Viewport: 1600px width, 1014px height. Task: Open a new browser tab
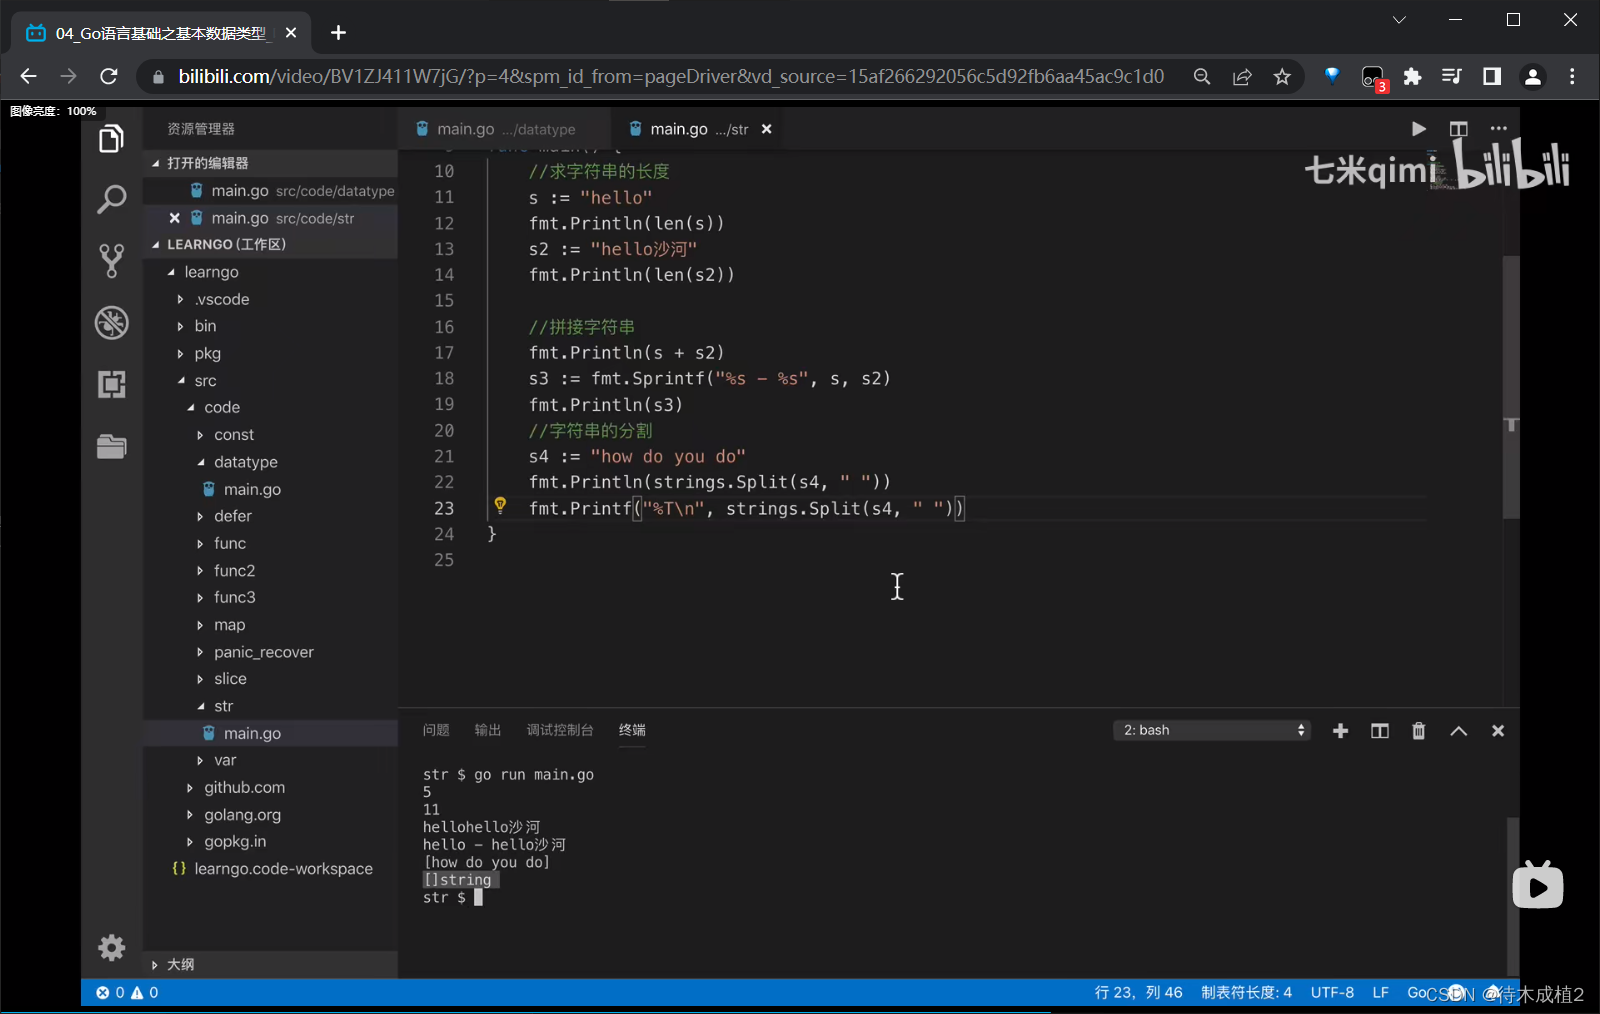[x=339, y=33]
